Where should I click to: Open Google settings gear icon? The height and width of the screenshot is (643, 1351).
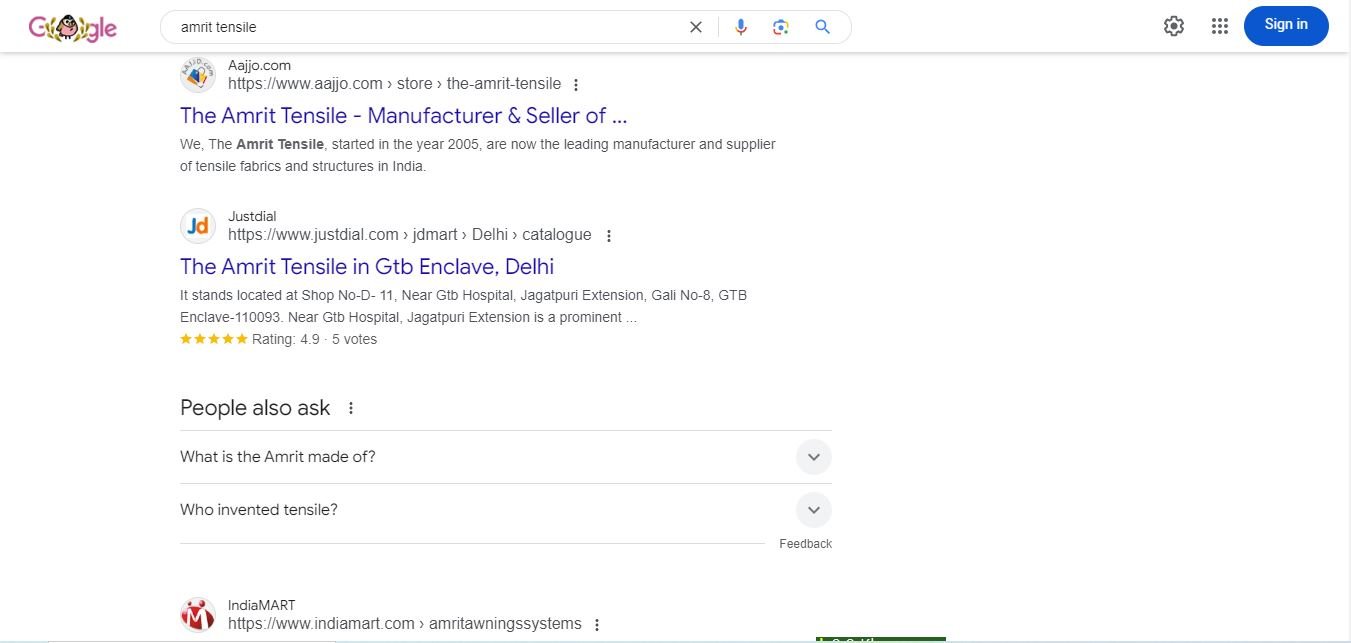1174,26
